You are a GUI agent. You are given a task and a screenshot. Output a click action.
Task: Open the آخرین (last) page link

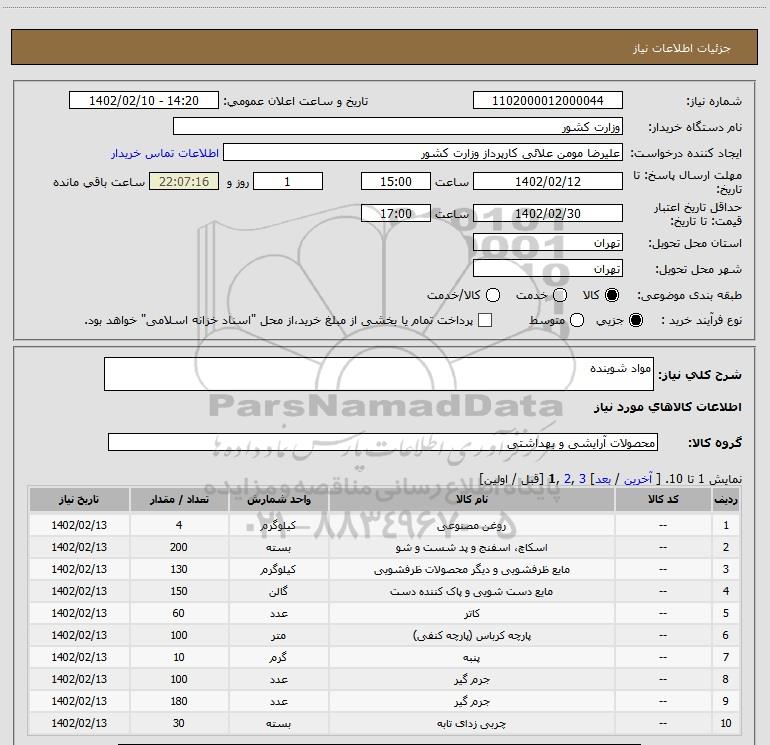coord(637,479)
